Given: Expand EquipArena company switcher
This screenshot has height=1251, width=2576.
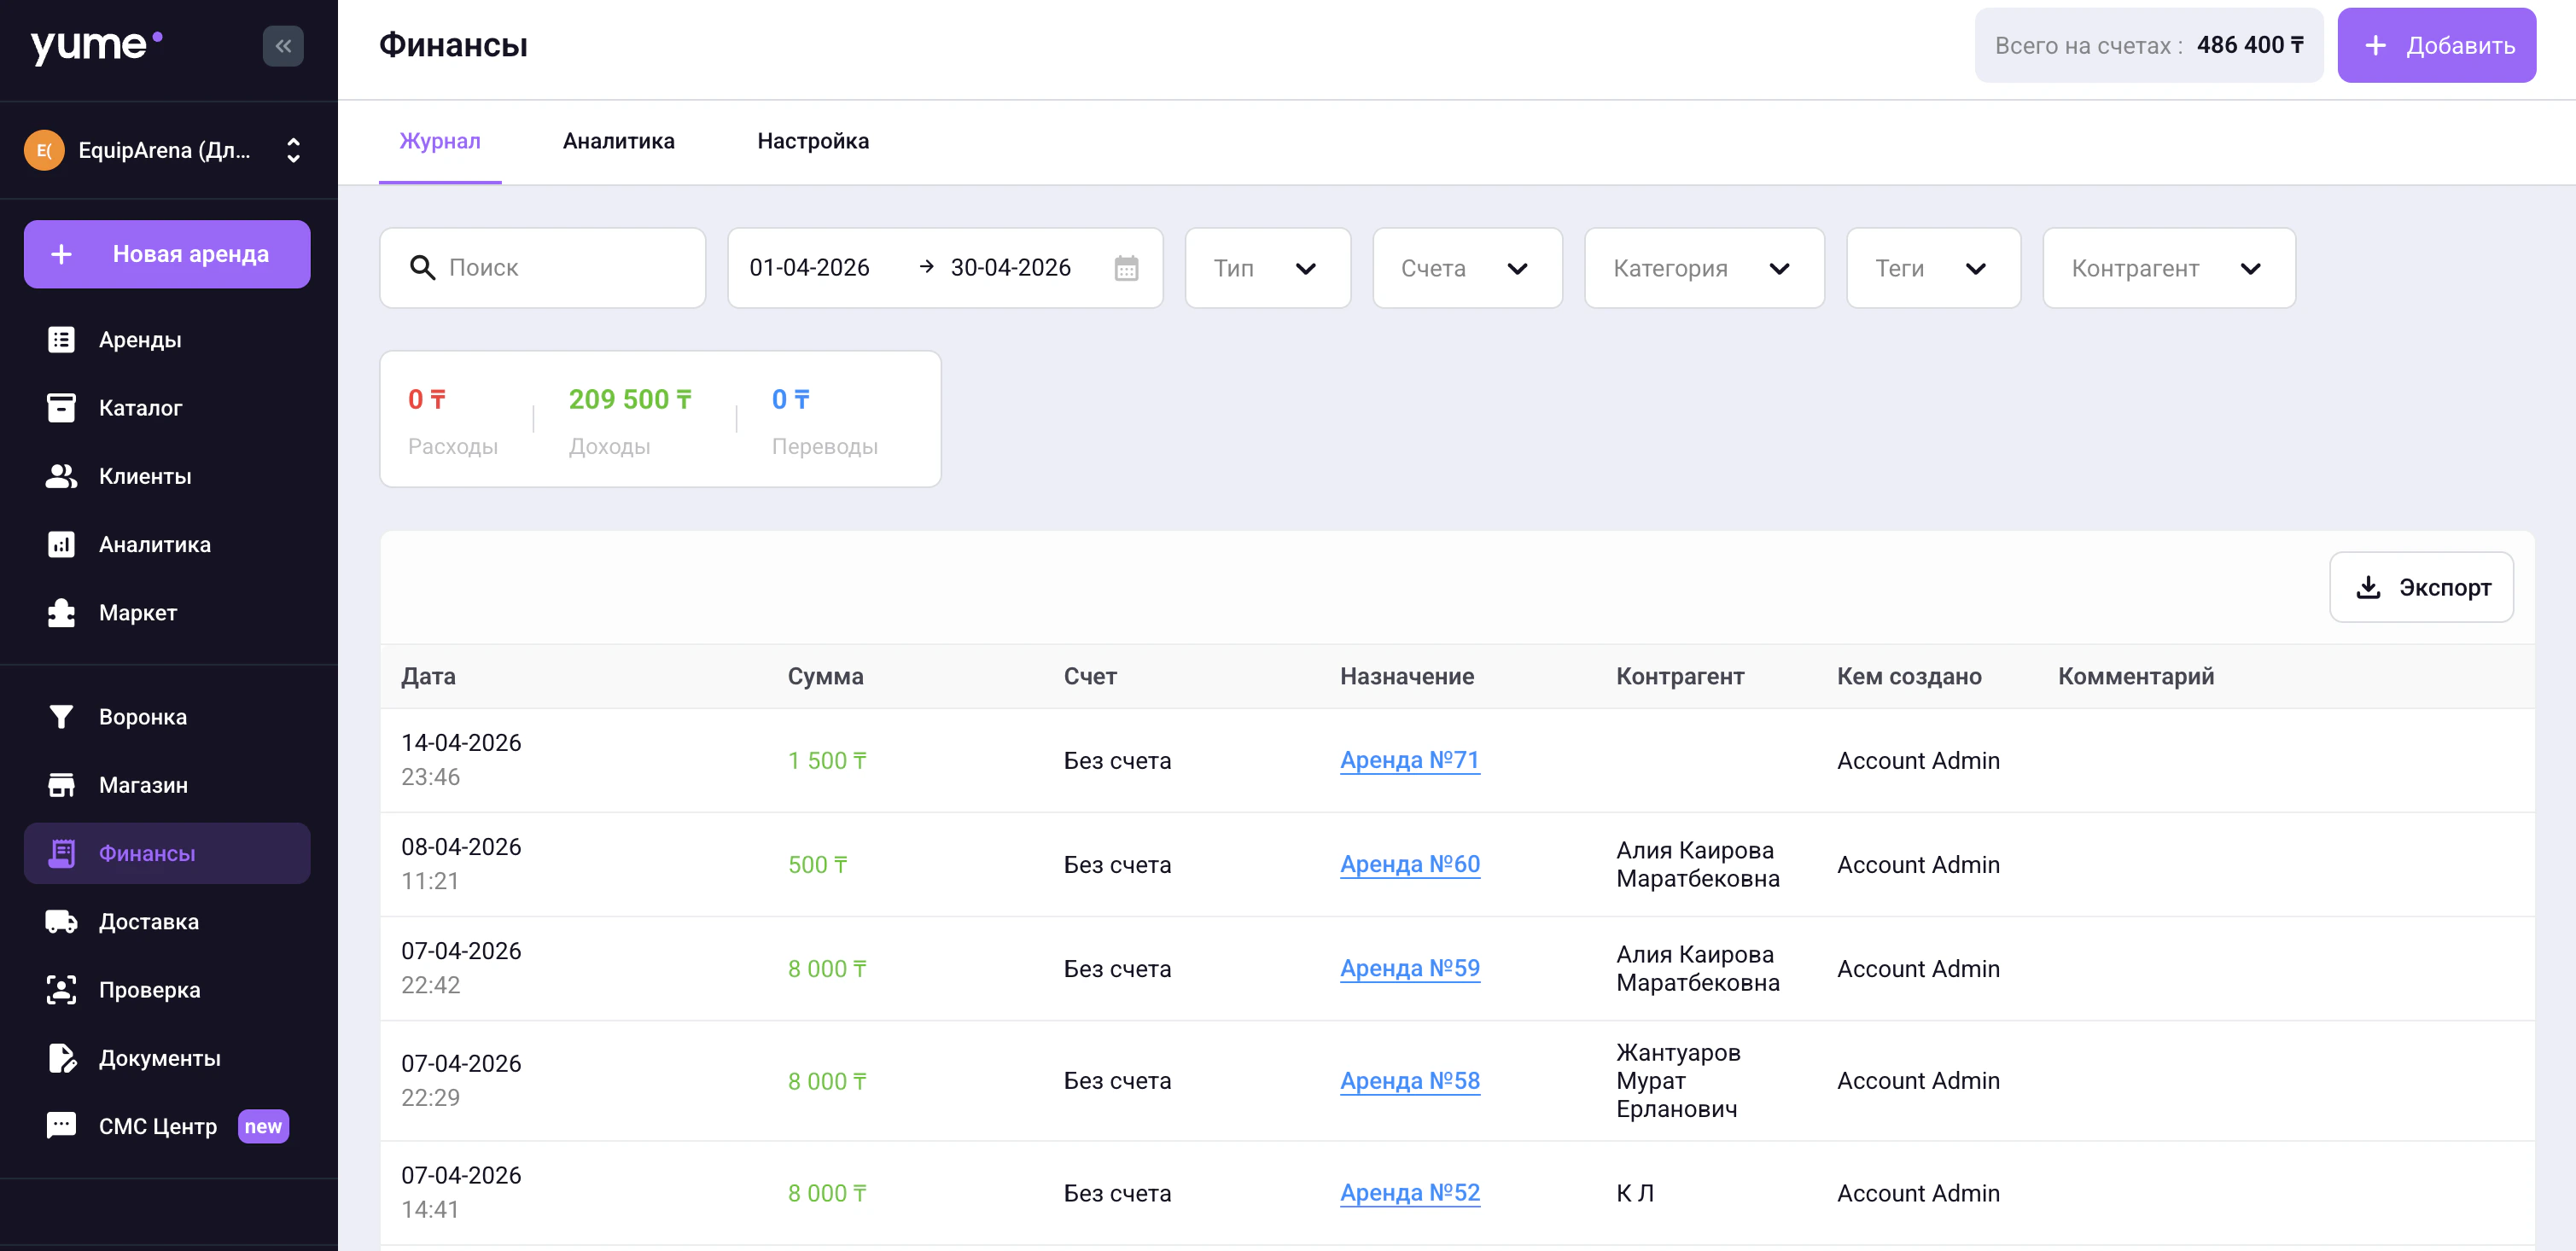Looking at the screenshot, I should [x=293, y=150].
